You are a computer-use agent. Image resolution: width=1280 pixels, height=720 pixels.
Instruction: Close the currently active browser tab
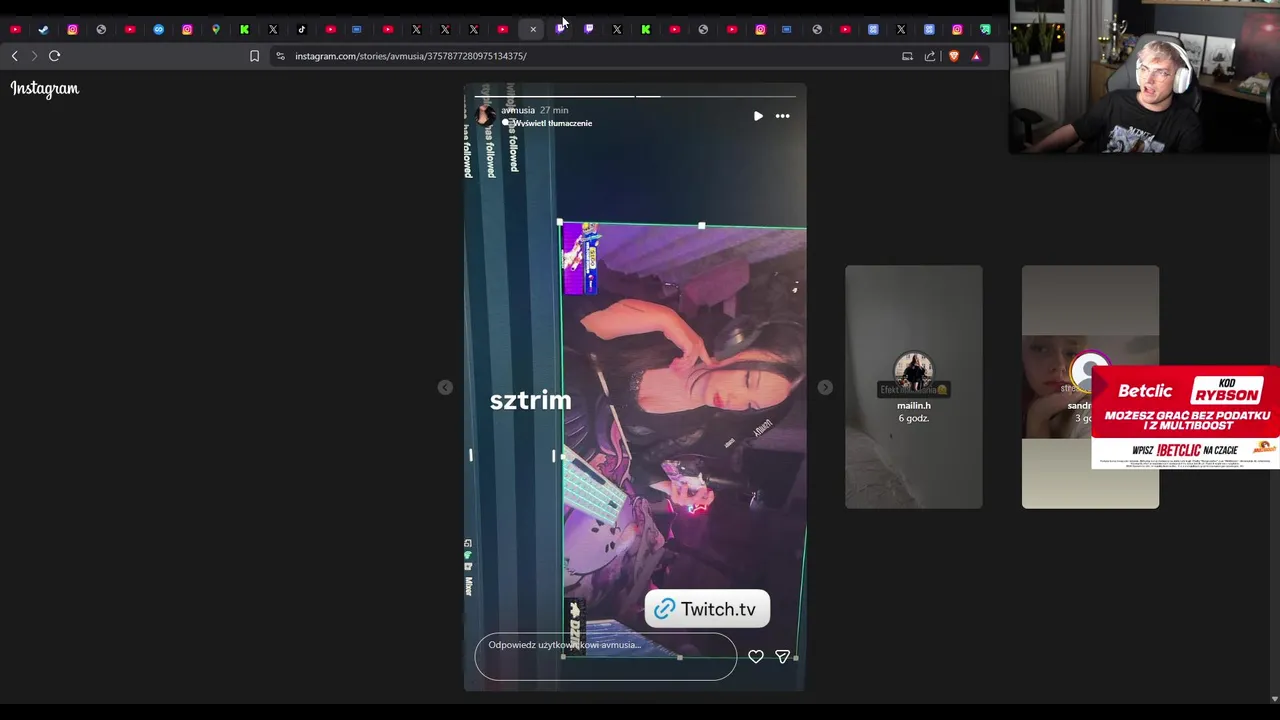click(x=533, y=29)
